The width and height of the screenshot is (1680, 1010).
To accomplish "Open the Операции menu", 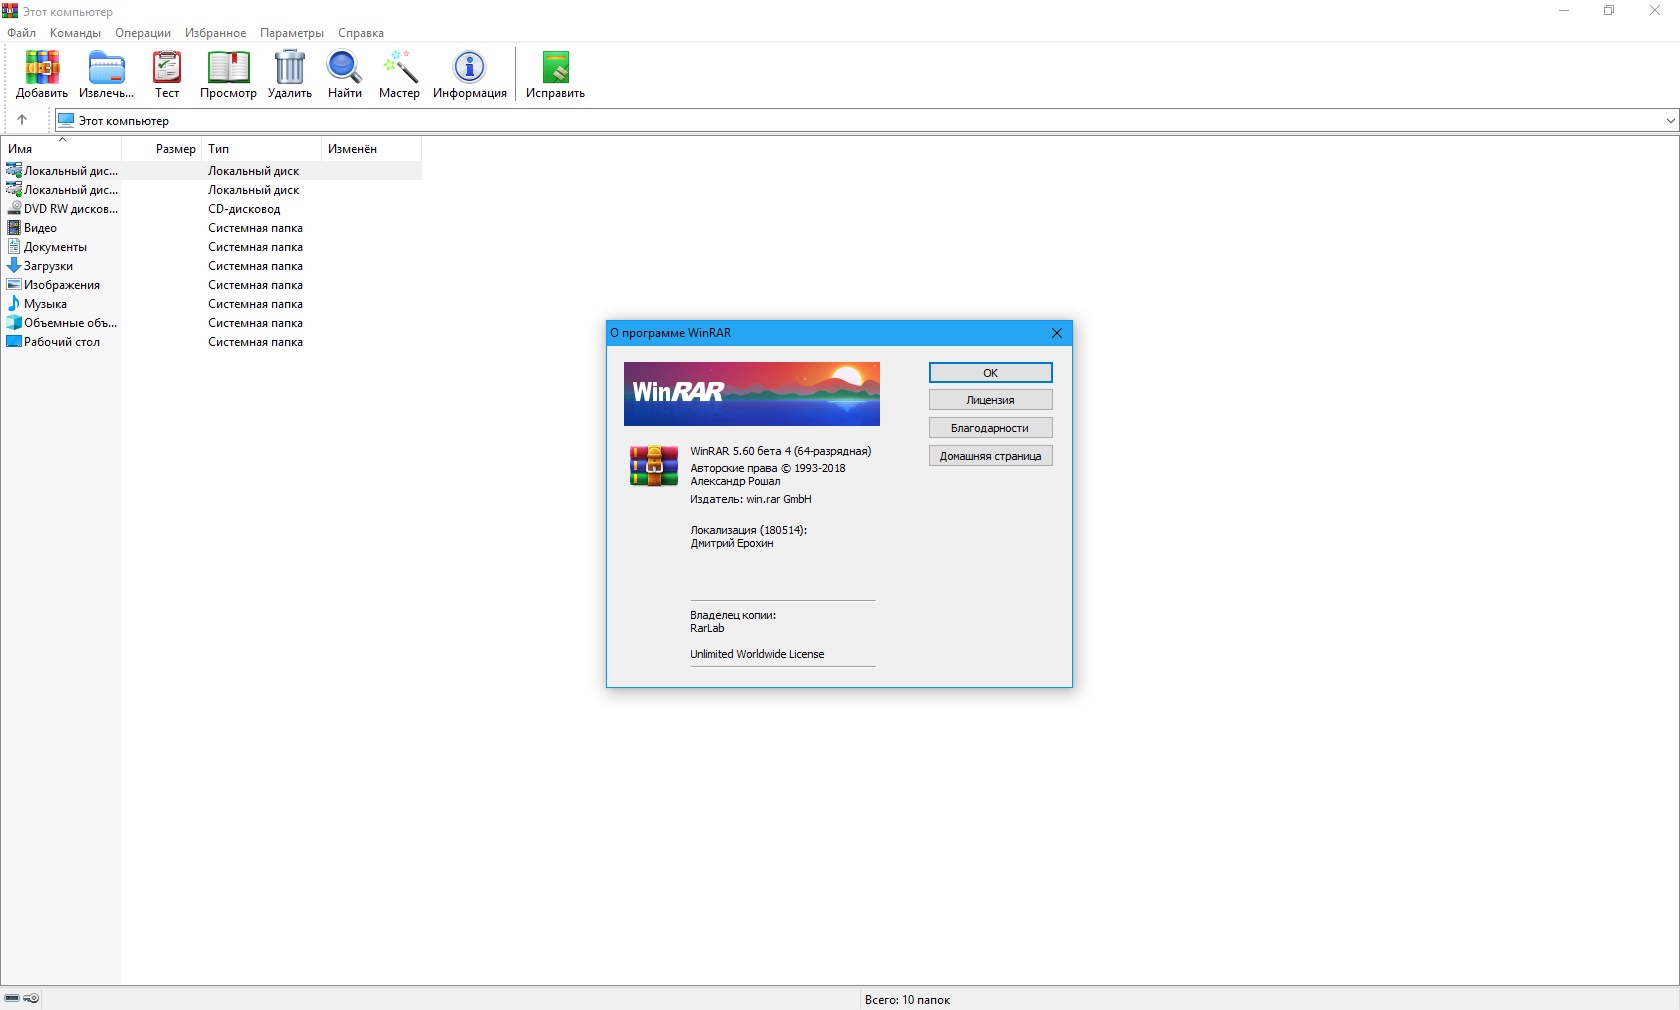I will coord(143,33).
